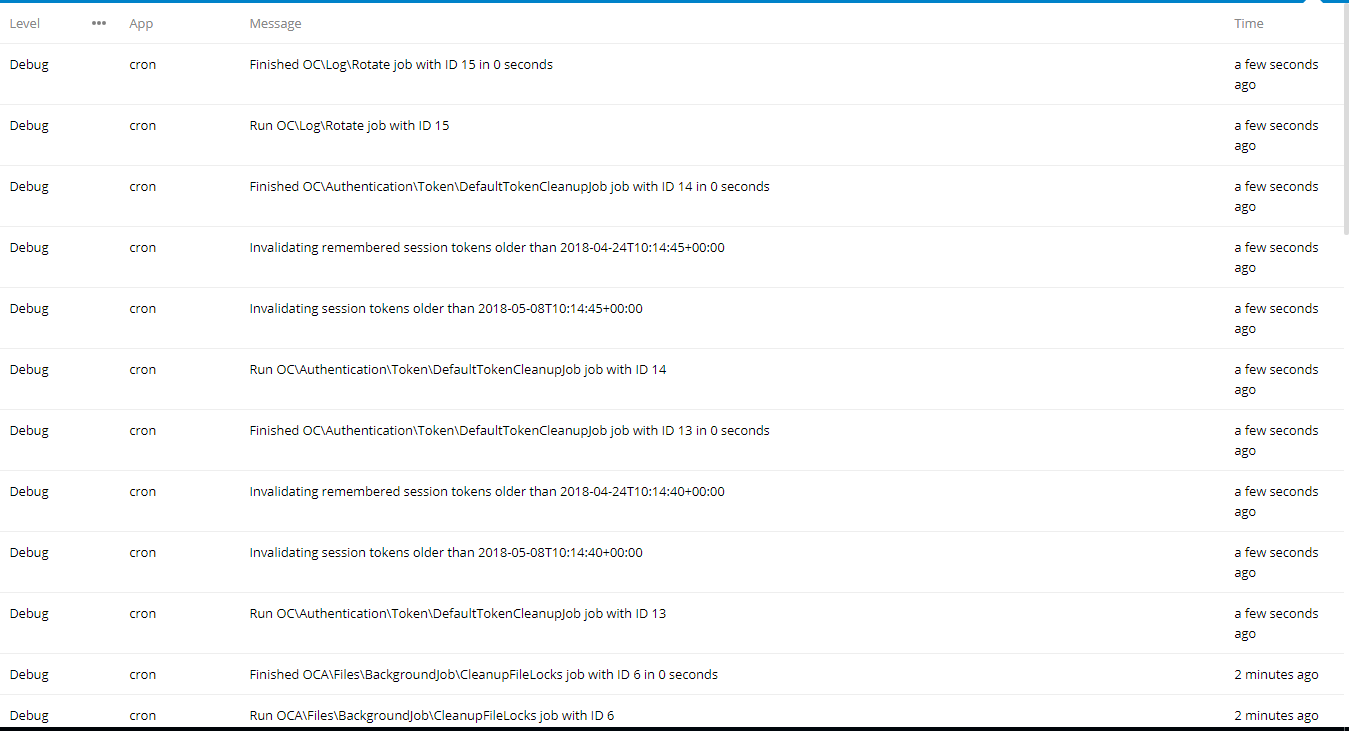Select session tokens message dated 2018-05-08T10:14:45

pyautogui.click(x=446, y=309)
